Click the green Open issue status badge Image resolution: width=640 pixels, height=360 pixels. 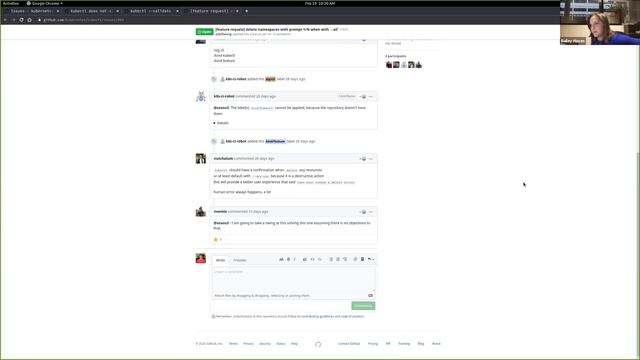[204, 32]
